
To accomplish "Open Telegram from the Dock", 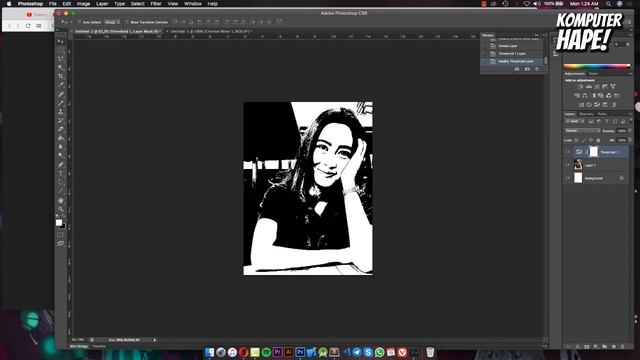I will tap(357, 352).
